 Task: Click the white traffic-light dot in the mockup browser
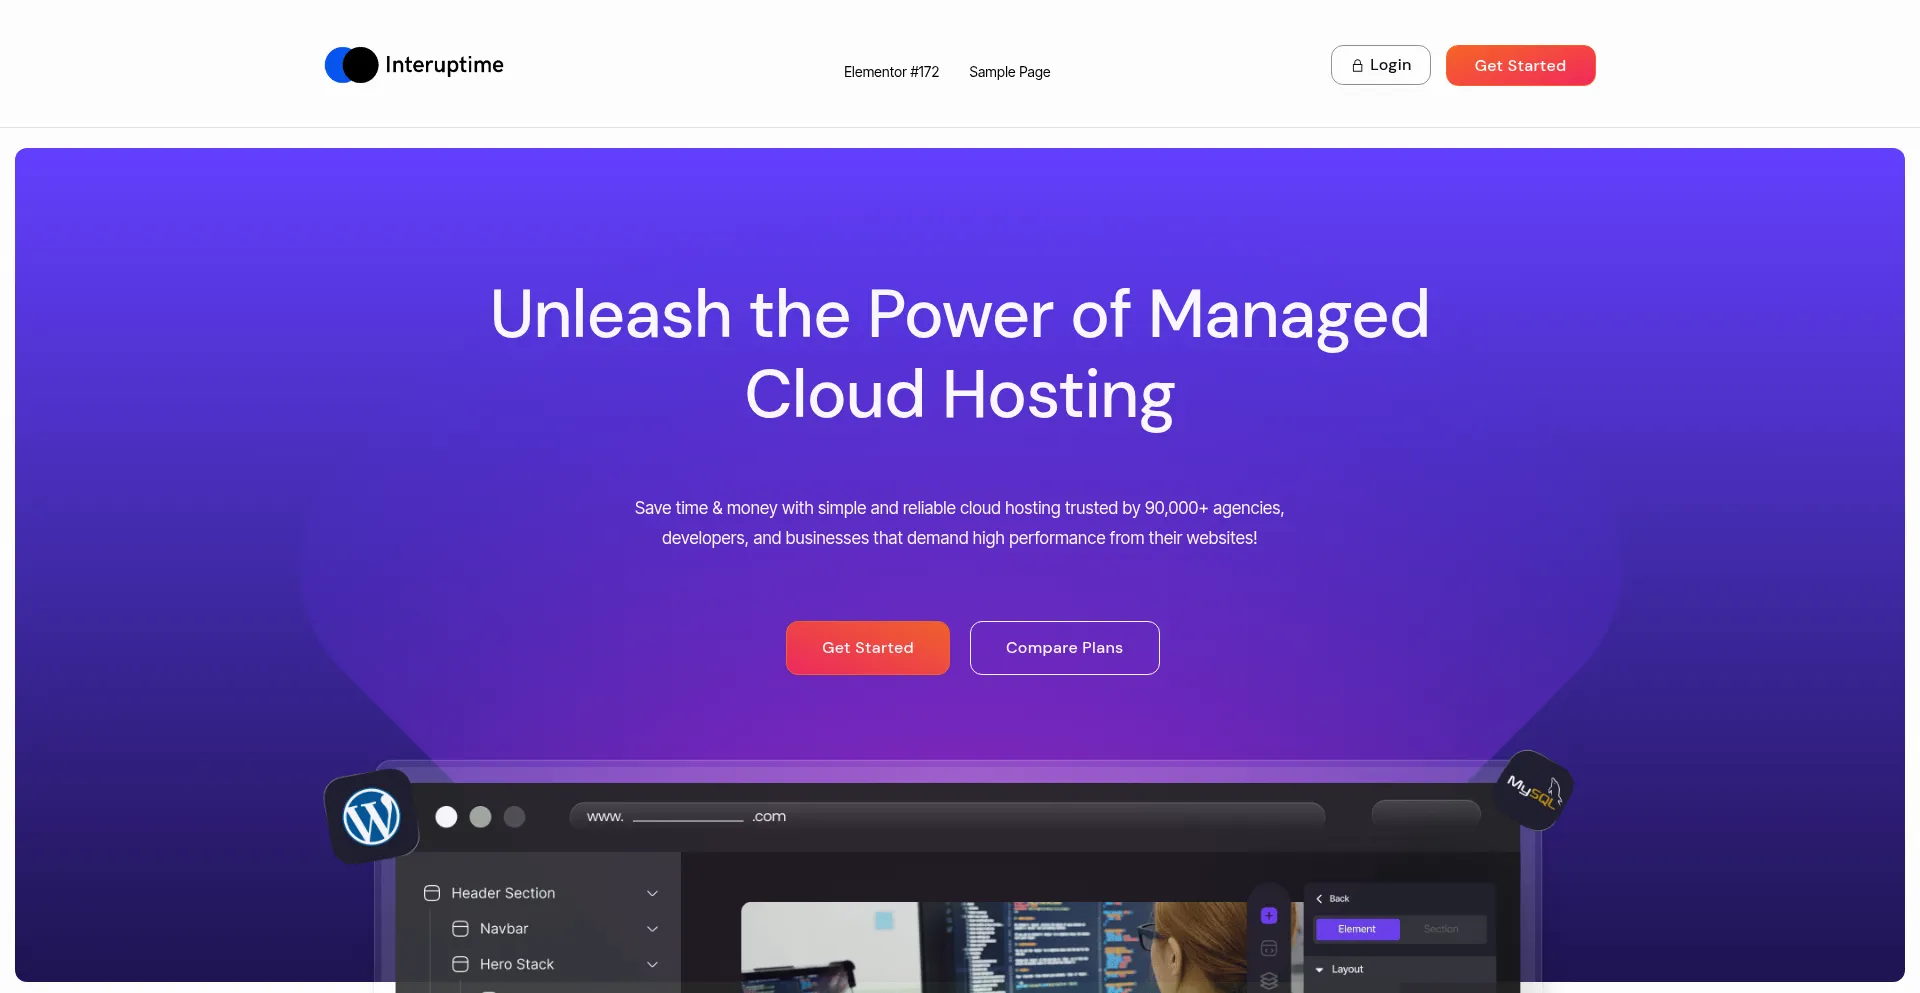[x=446, y=817]
